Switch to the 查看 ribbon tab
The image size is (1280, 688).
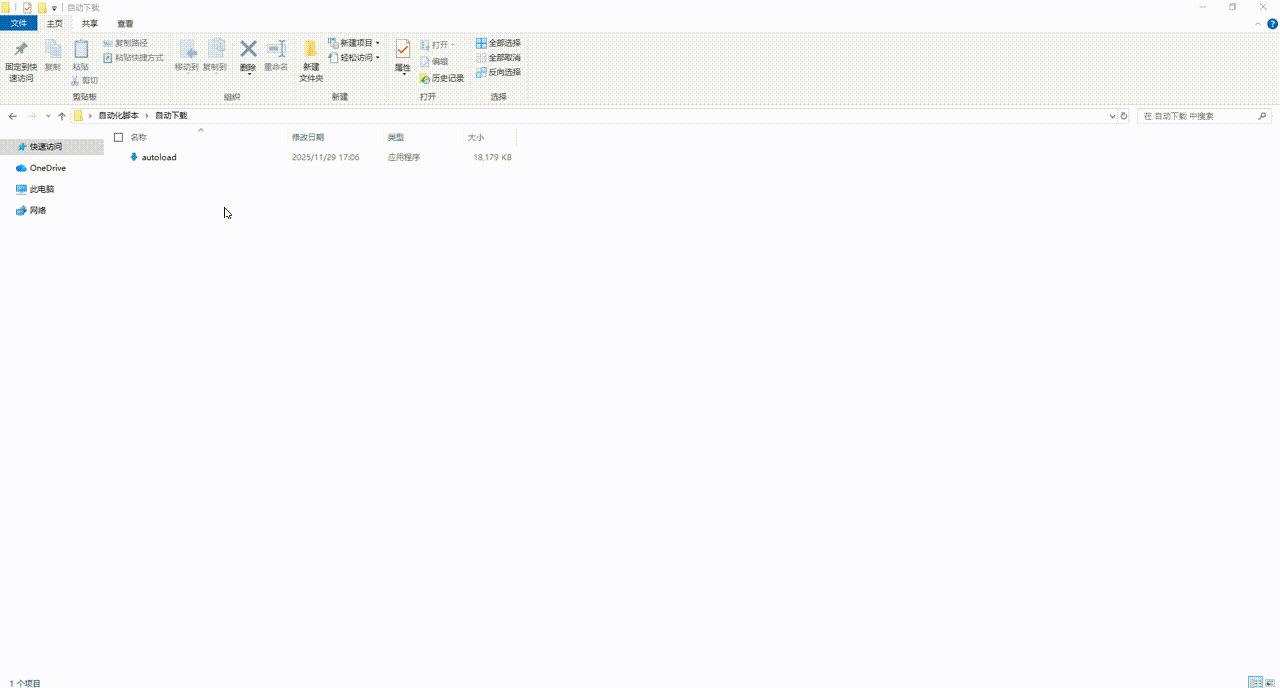tap(125, 23)
